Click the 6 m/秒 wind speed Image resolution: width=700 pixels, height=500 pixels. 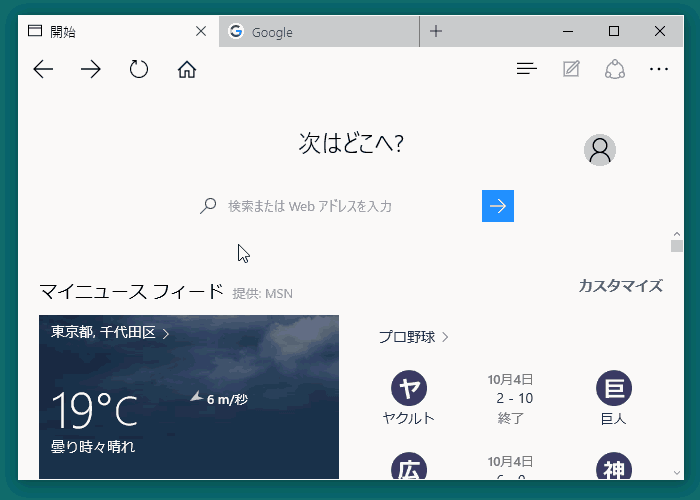click(x=227, y=399)
